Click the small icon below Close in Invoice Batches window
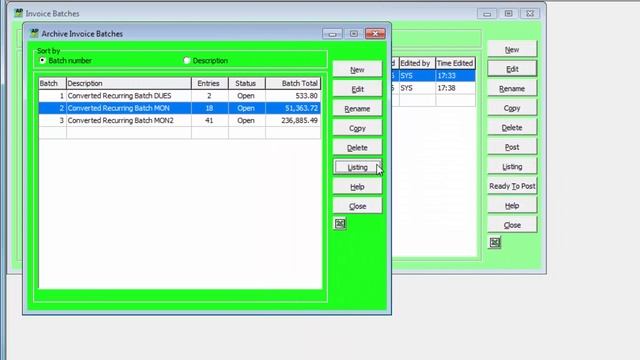This screenshot has width=640, height=360. click(495, 242)
